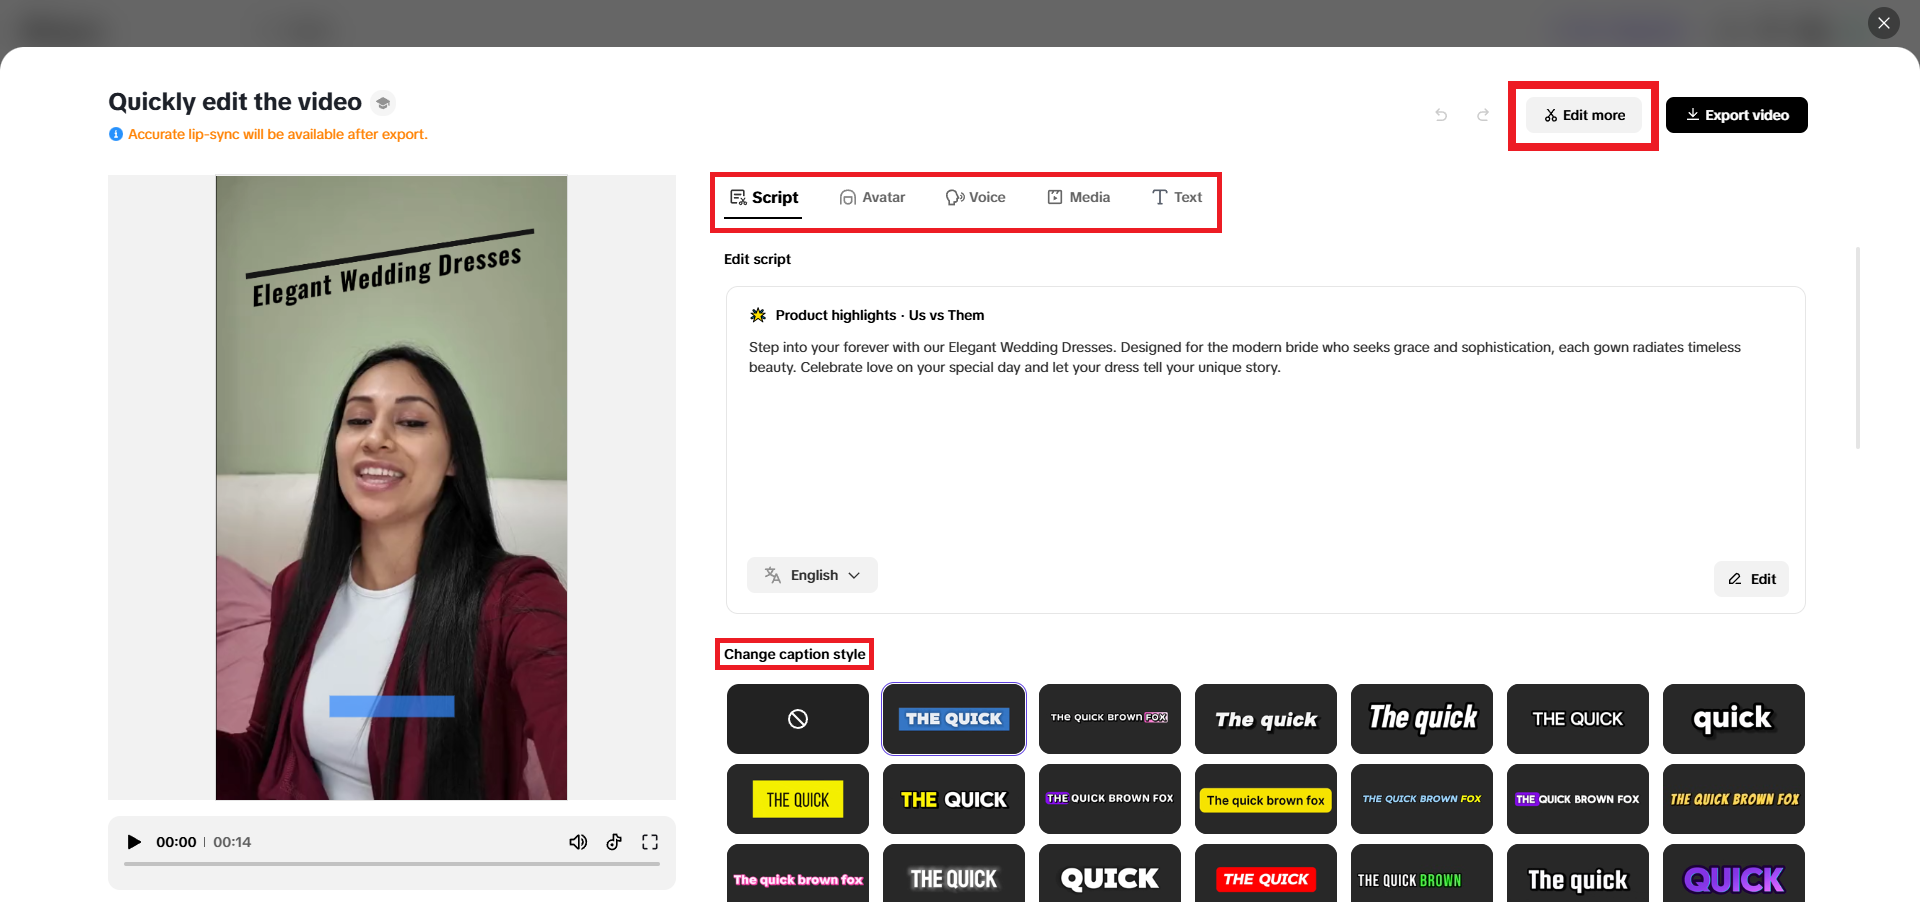Click the 'Change caption style' heading
Screen dimensions: 1920x912
[x=795, y=654]
